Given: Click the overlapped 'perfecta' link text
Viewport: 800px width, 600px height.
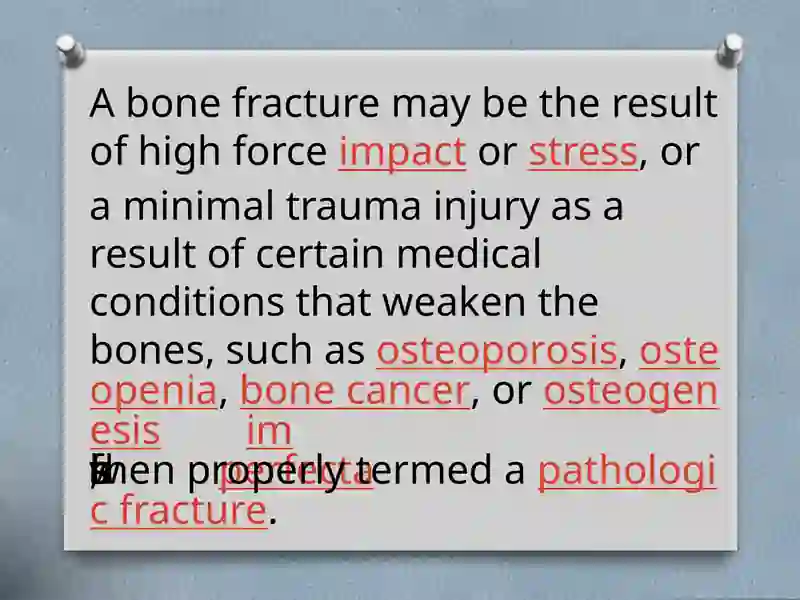Looking at the screenshot, I should (297, 472).
